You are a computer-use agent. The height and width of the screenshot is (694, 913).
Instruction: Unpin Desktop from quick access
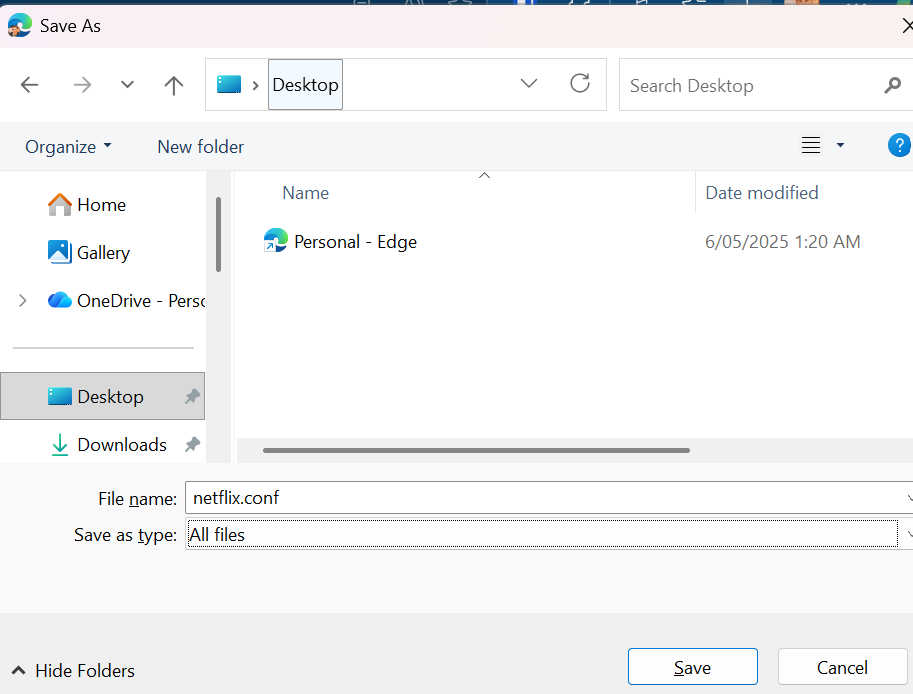tap(192, 397)
